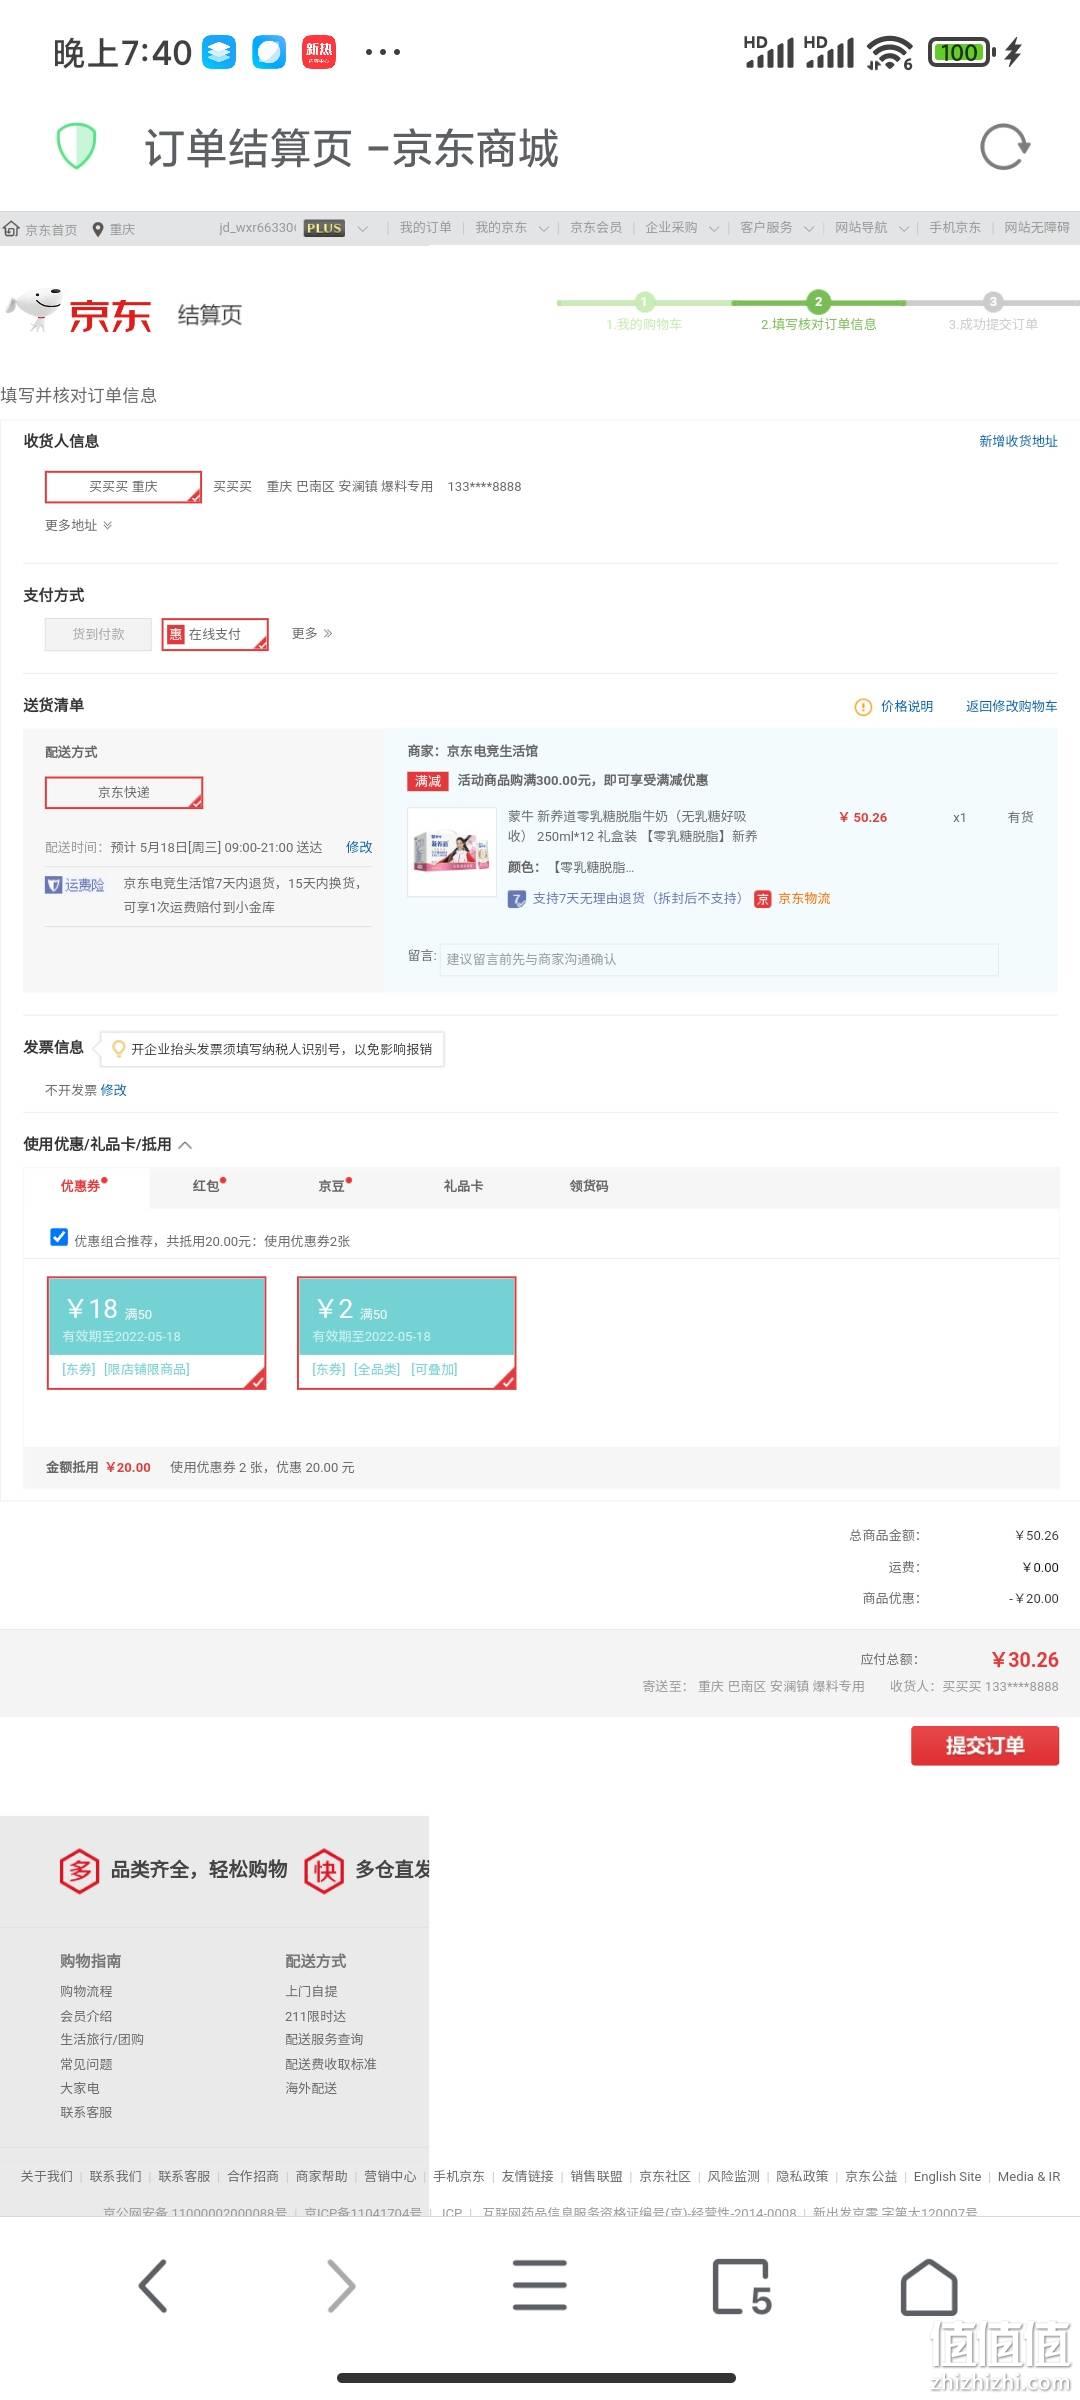Toggle the ¥2 满50 coupon

[x=407, y=1333]
